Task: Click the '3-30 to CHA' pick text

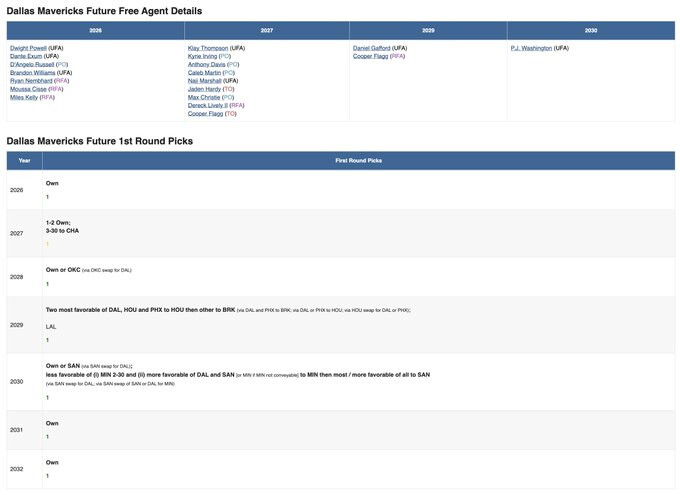Action: pyautogui.click(x=62, y=231)
